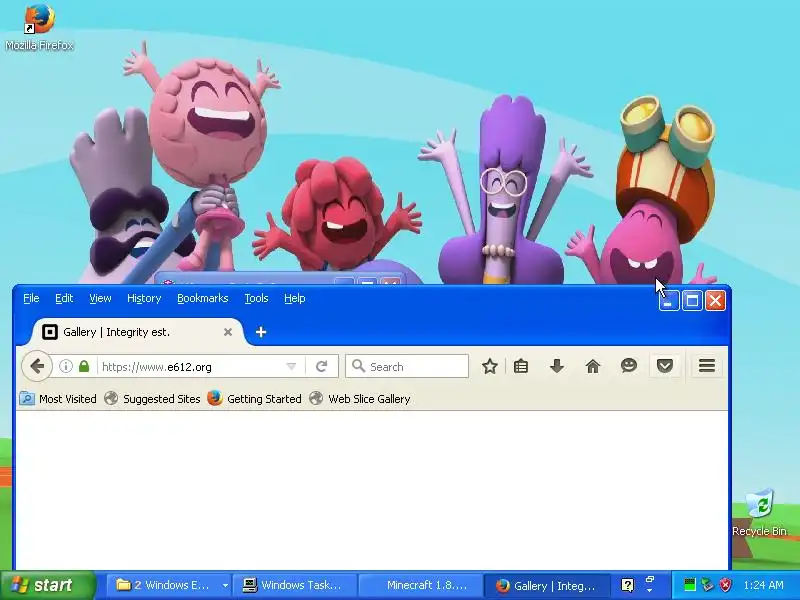
Task: Switch to Windows Task Manager taskbar button
Action: 295,585
